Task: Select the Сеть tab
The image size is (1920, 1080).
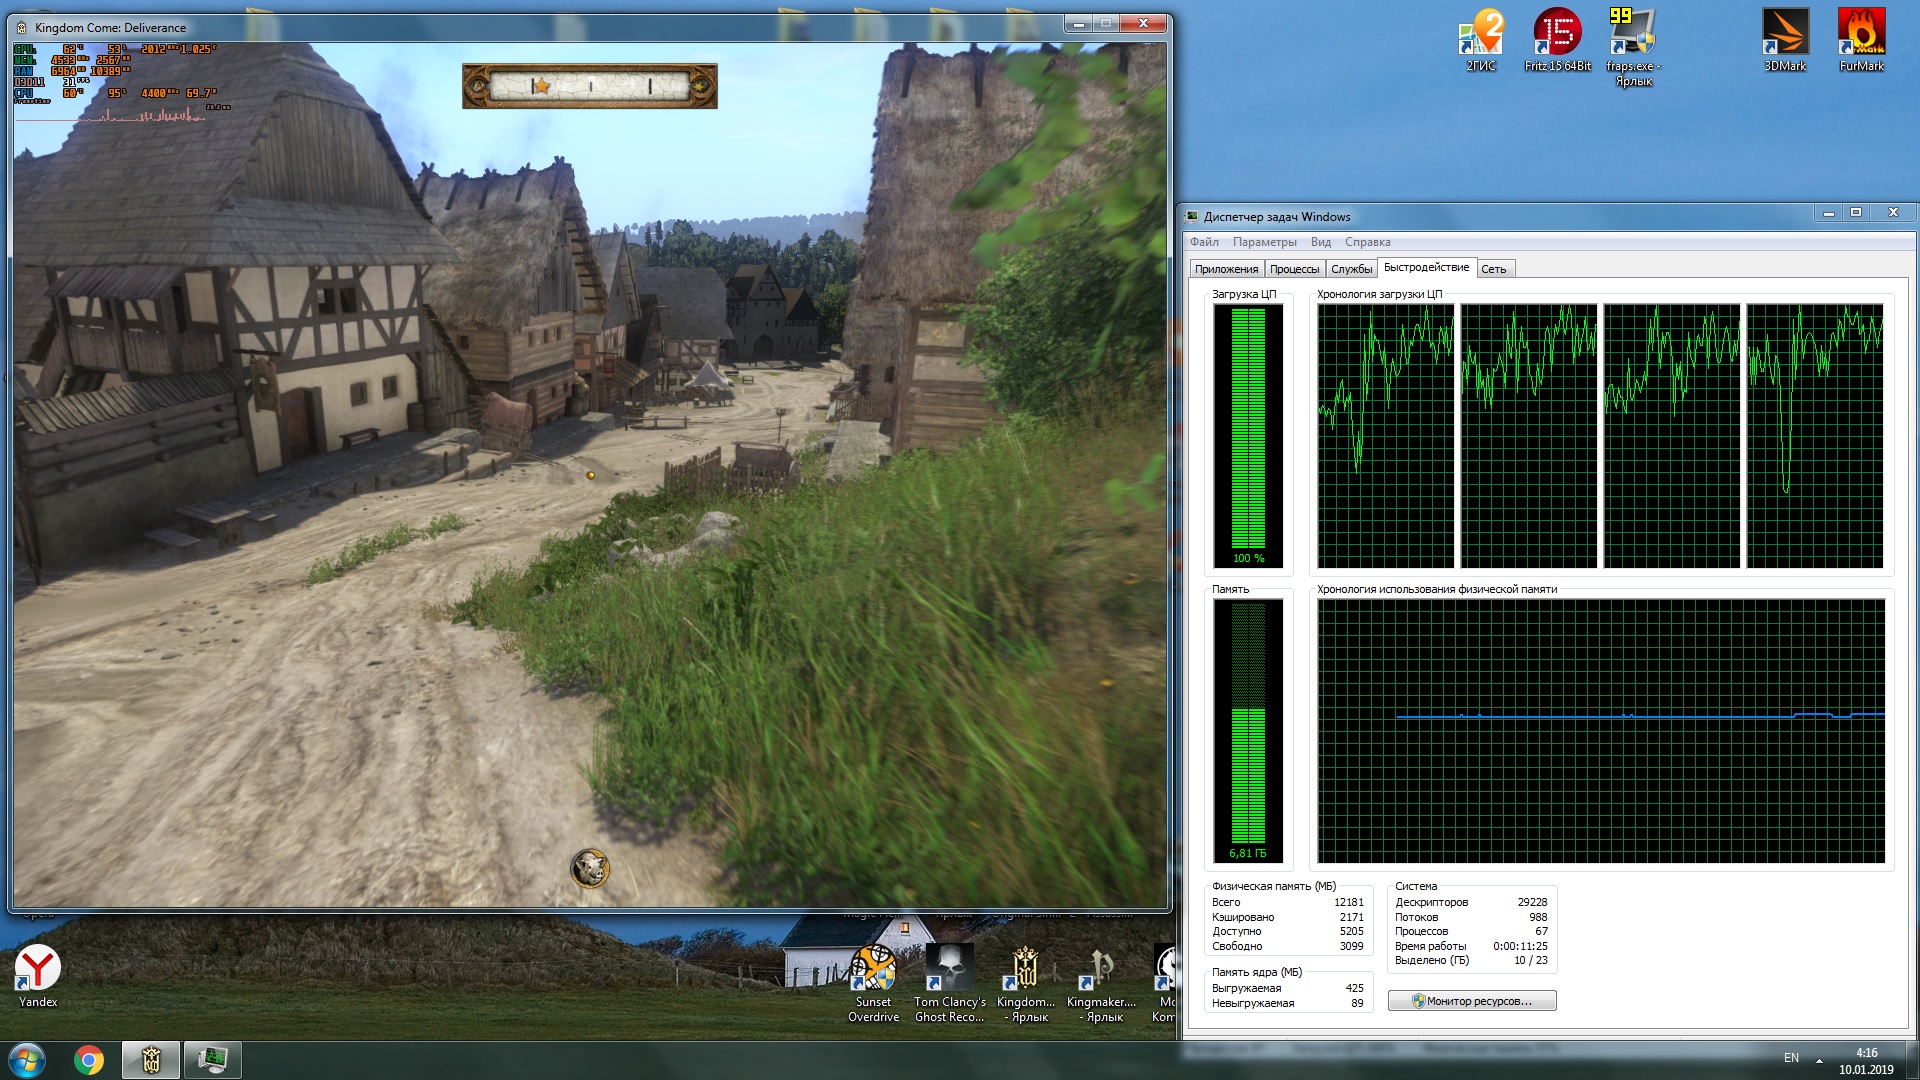Action: point(1493,269)
